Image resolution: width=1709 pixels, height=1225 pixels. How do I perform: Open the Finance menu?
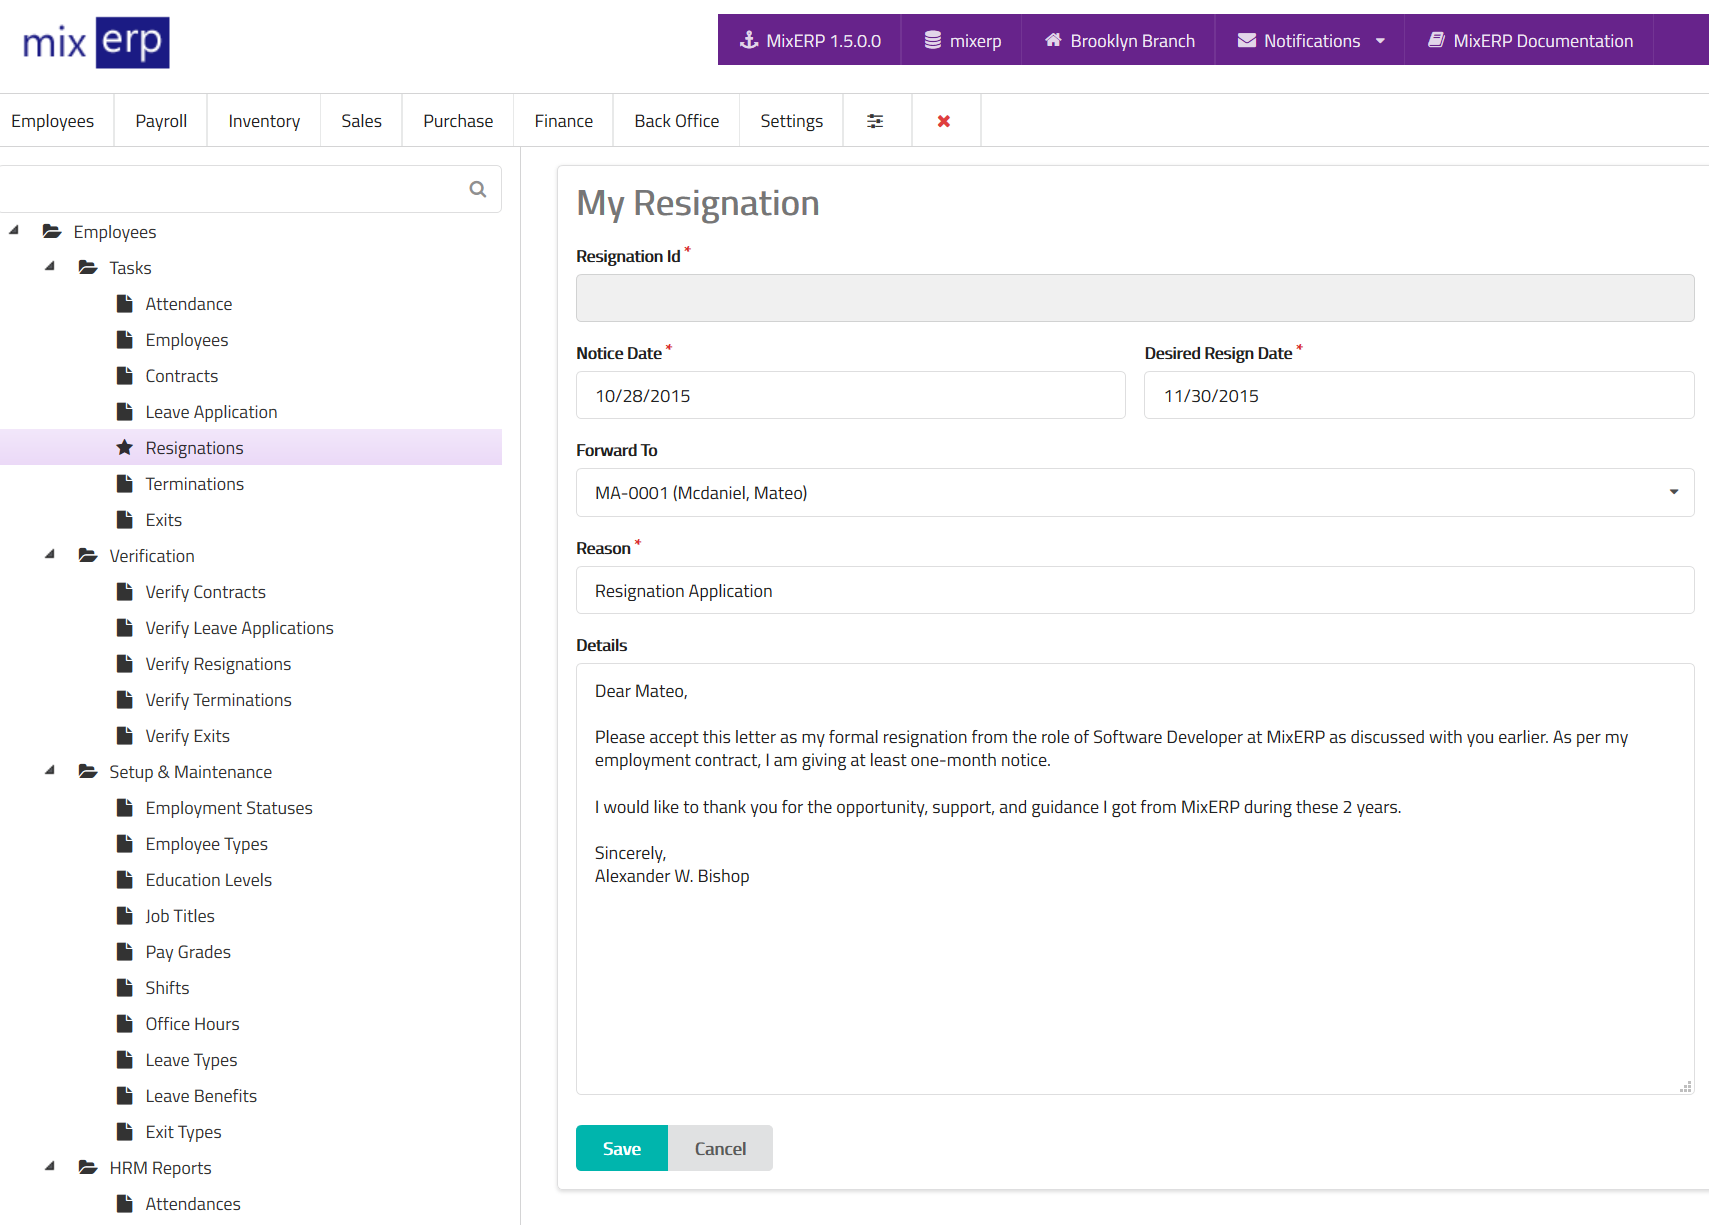tap(563, 121)
